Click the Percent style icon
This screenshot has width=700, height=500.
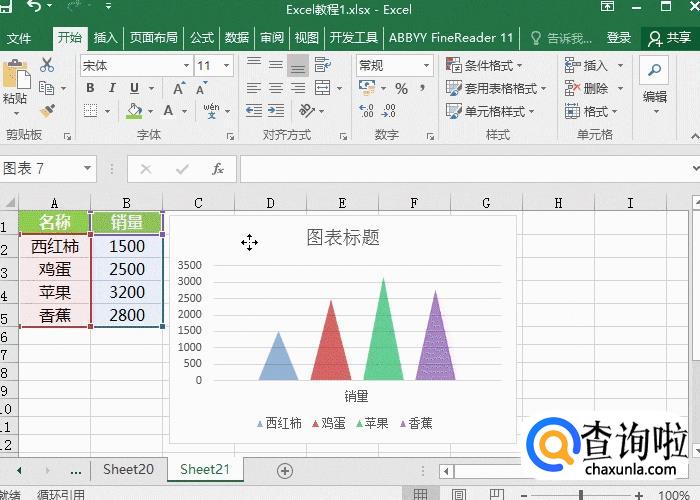pos(401,88)
